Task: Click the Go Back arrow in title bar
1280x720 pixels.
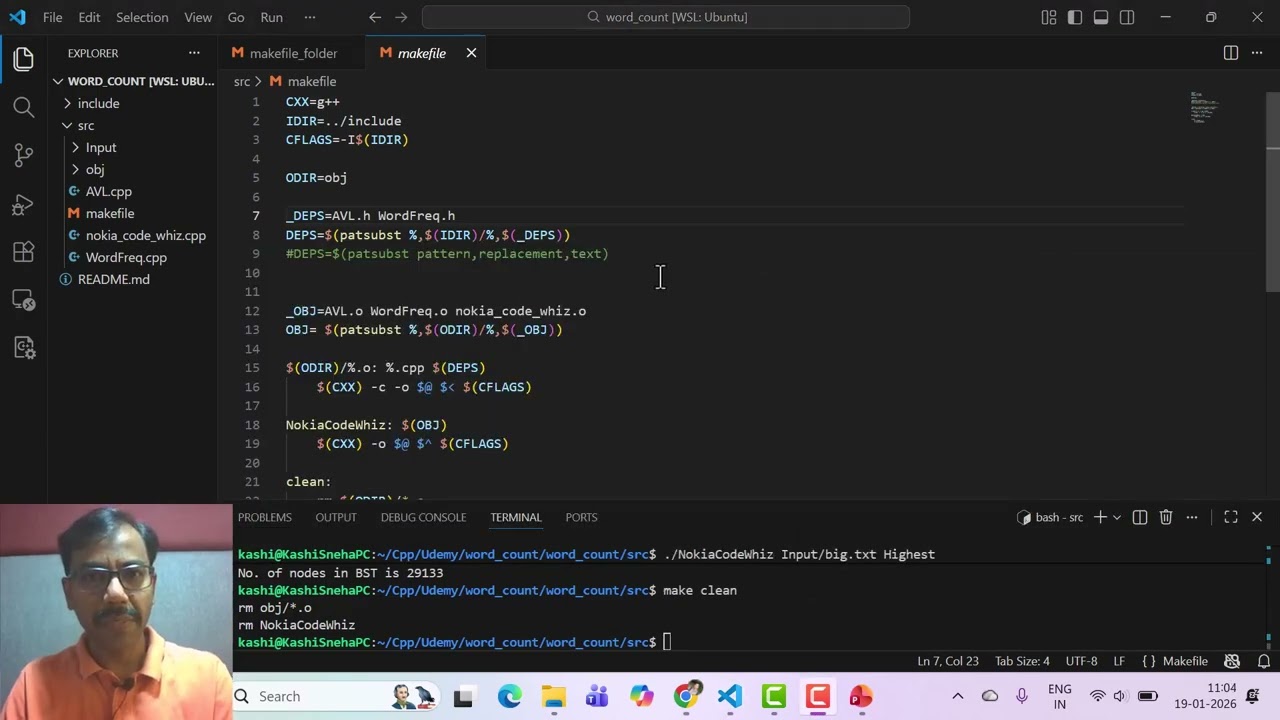Action: [x=375, y=17]
